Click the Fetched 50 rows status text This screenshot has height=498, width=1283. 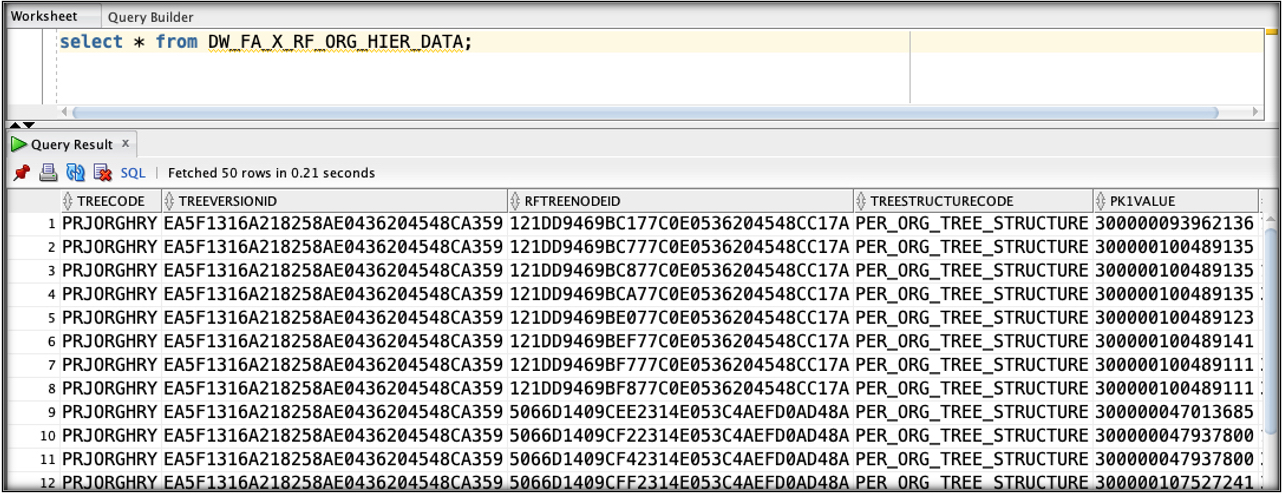click(x=271, y=173)
